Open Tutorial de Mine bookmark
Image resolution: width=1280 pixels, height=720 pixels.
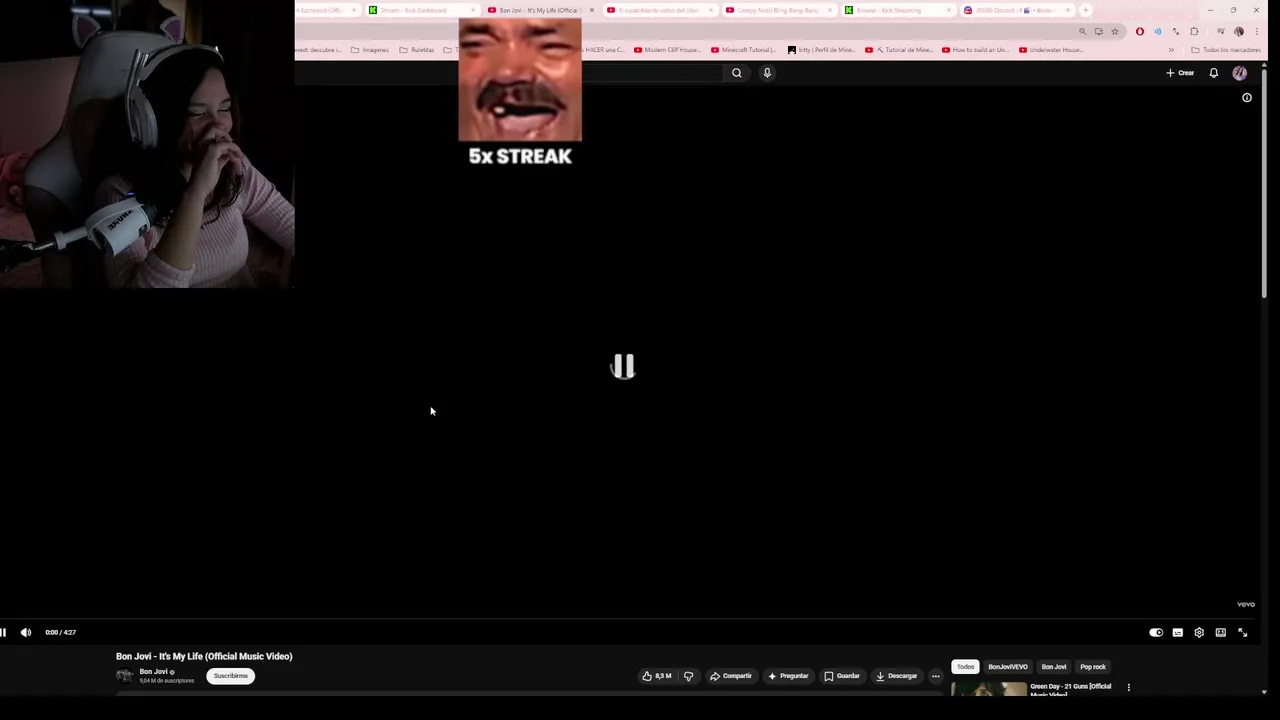pyautogui.click(x=898, y=50)
